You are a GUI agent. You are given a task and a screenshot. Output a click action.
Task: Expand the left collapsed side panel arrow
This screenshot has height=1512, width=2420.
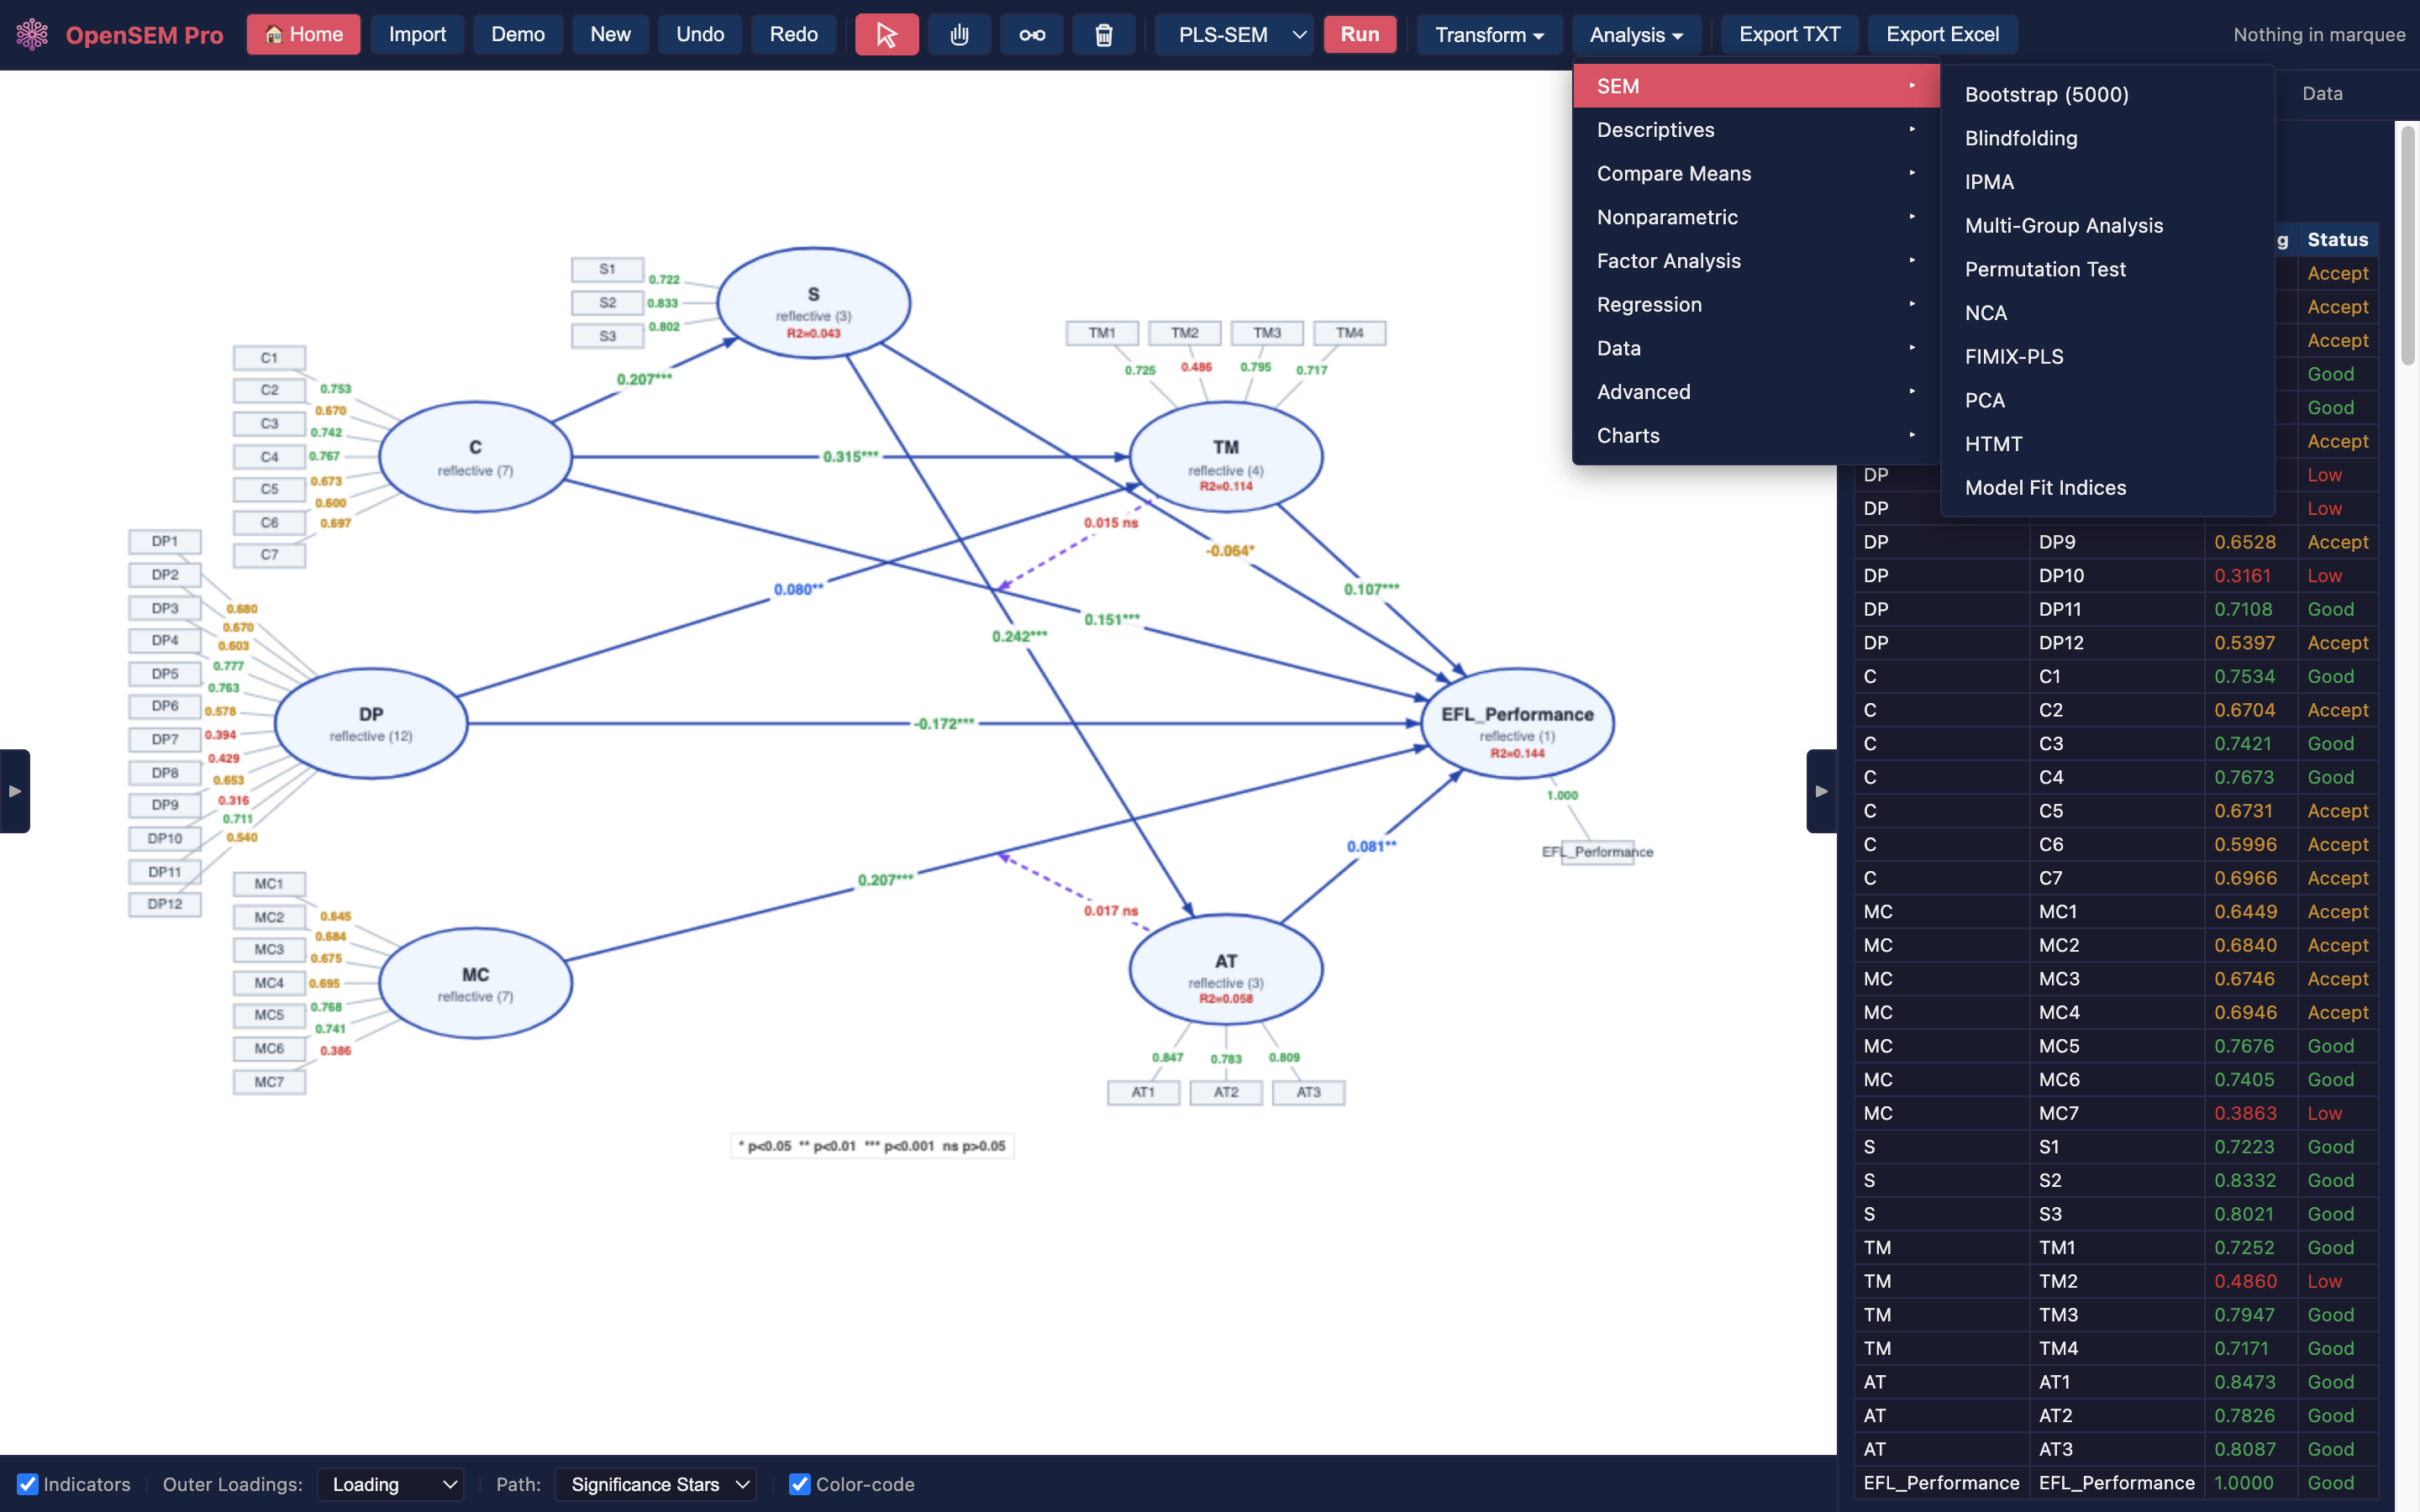pyautogui.click(x=14, y=791)
